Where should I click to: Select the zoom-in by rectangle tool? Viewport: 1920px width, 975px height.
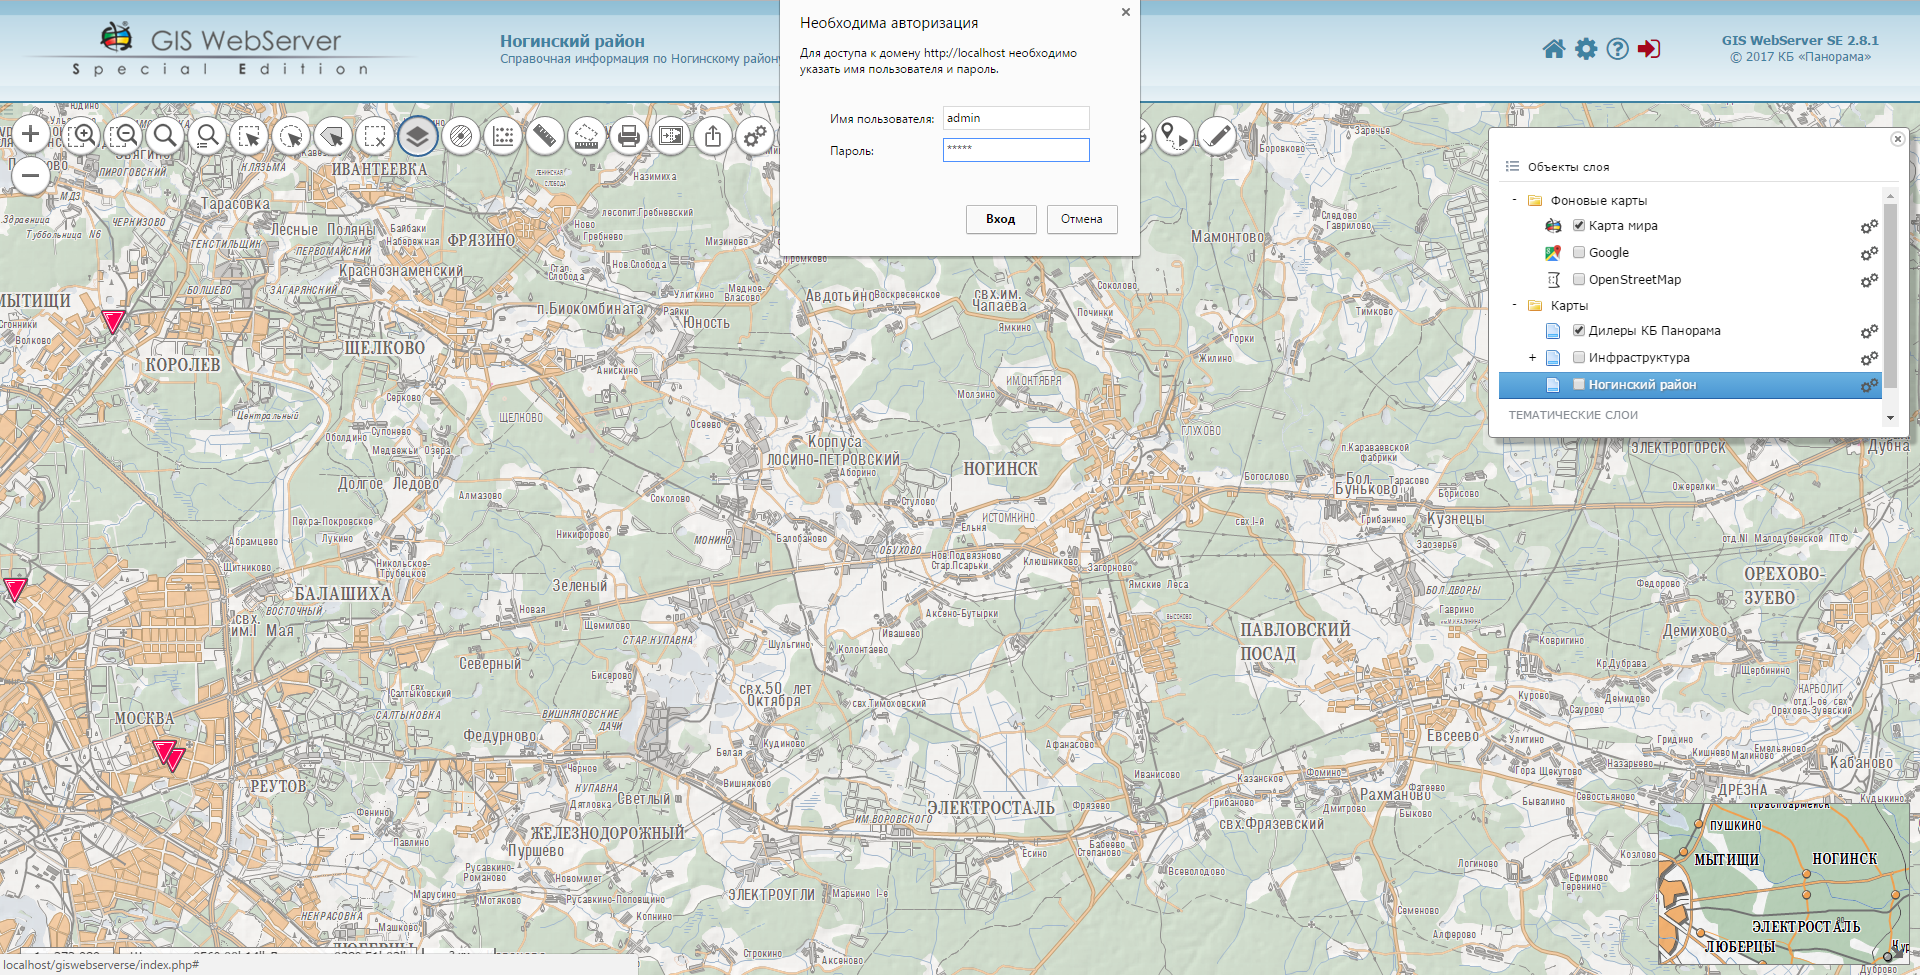click(85, 135)
